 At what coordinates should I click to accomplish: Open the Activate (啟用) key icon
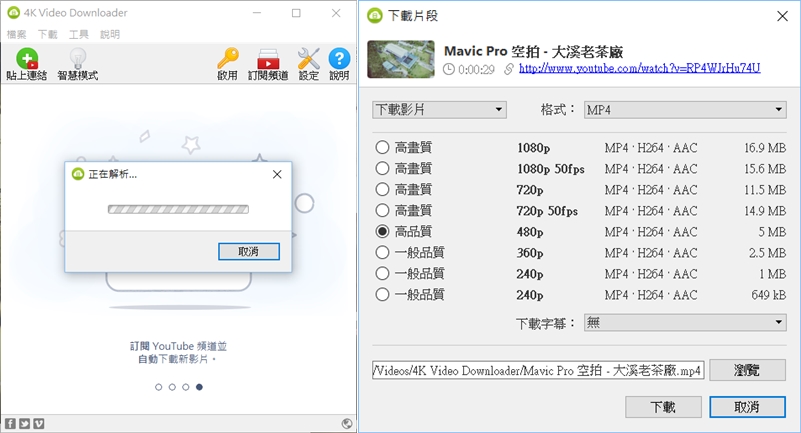coord(227,64)
